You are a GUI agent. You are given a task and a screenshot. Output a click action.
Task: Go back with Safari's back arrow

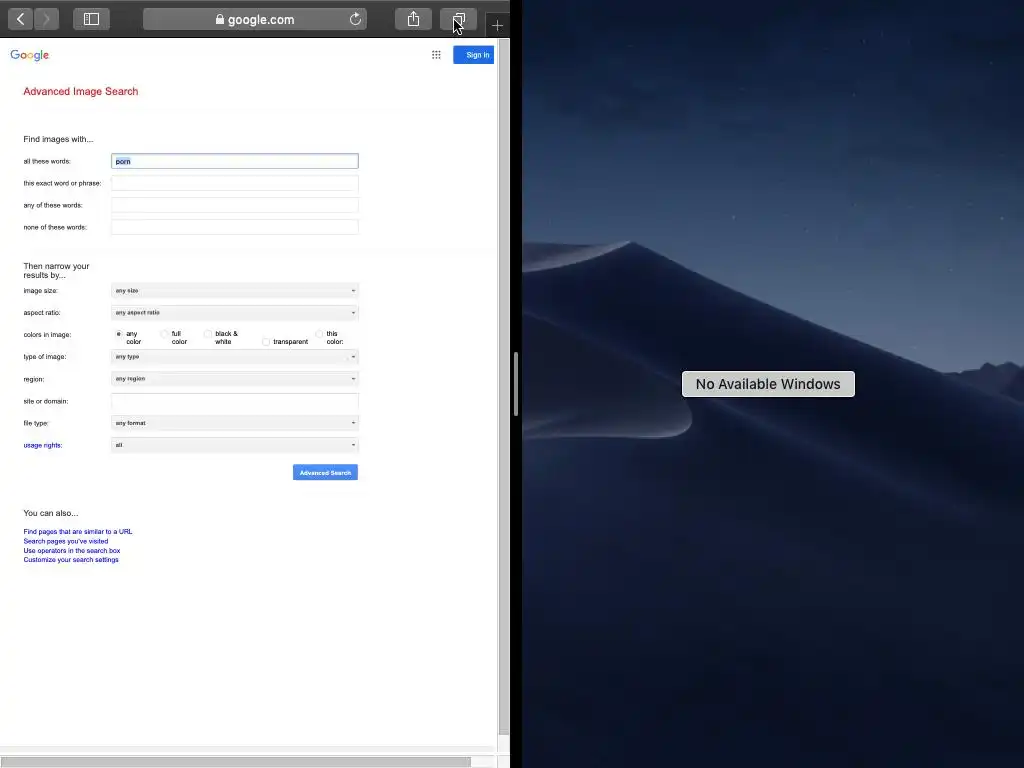20,19
